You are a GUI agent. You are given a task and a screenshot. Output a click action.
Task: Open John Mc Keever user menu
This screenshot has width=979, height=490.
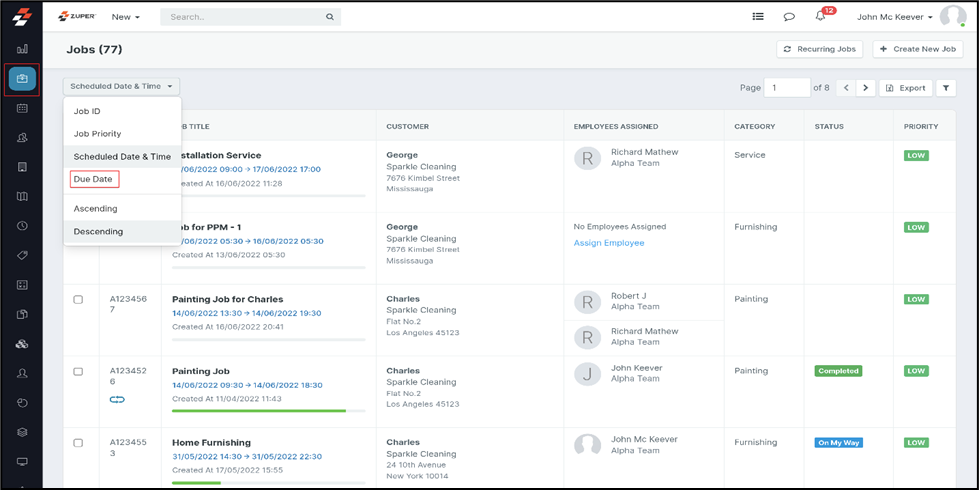[x=895, y=17]
